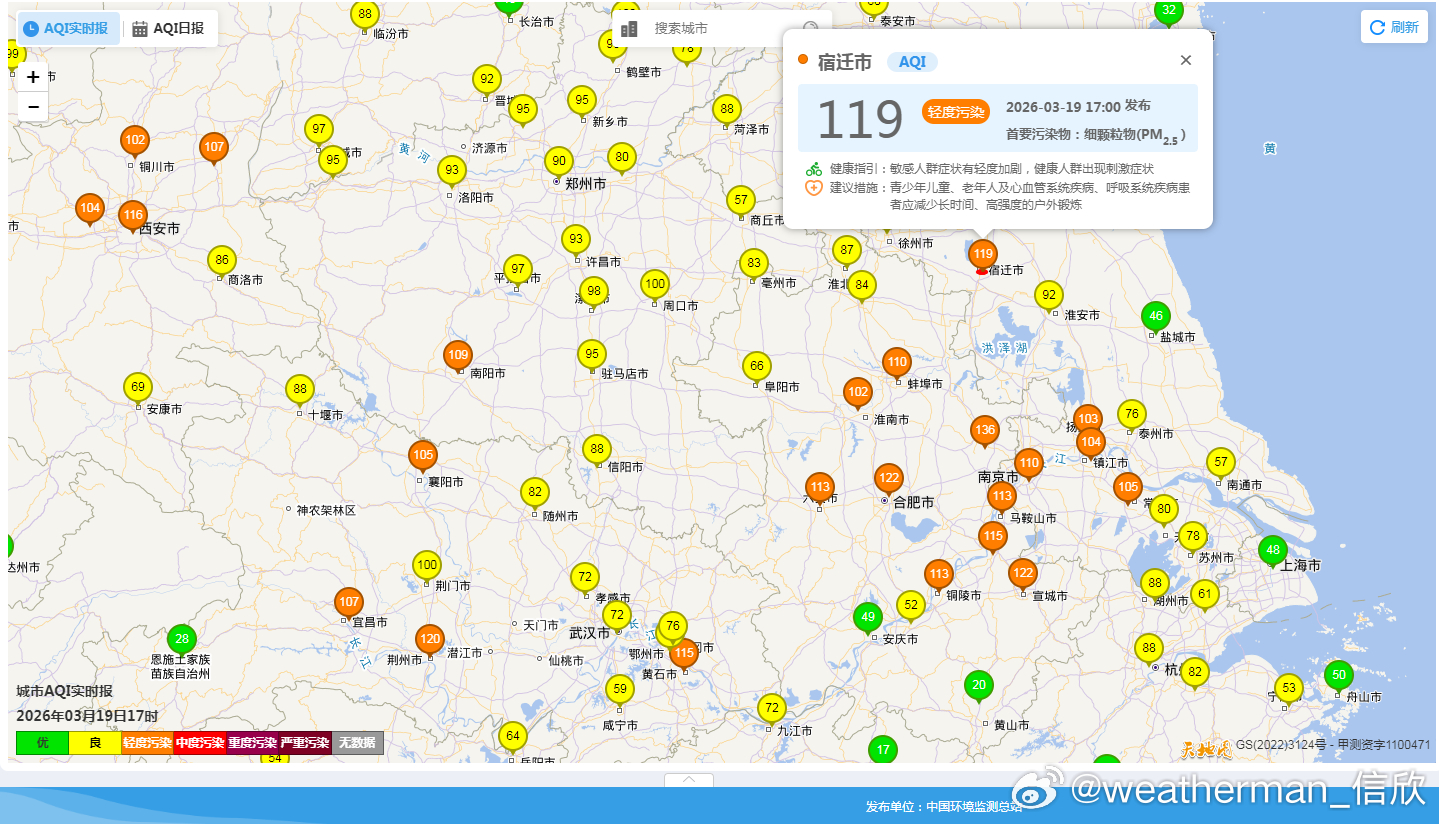
Task: Select the 28 marker at 恩施
Action: click(181, 640)
